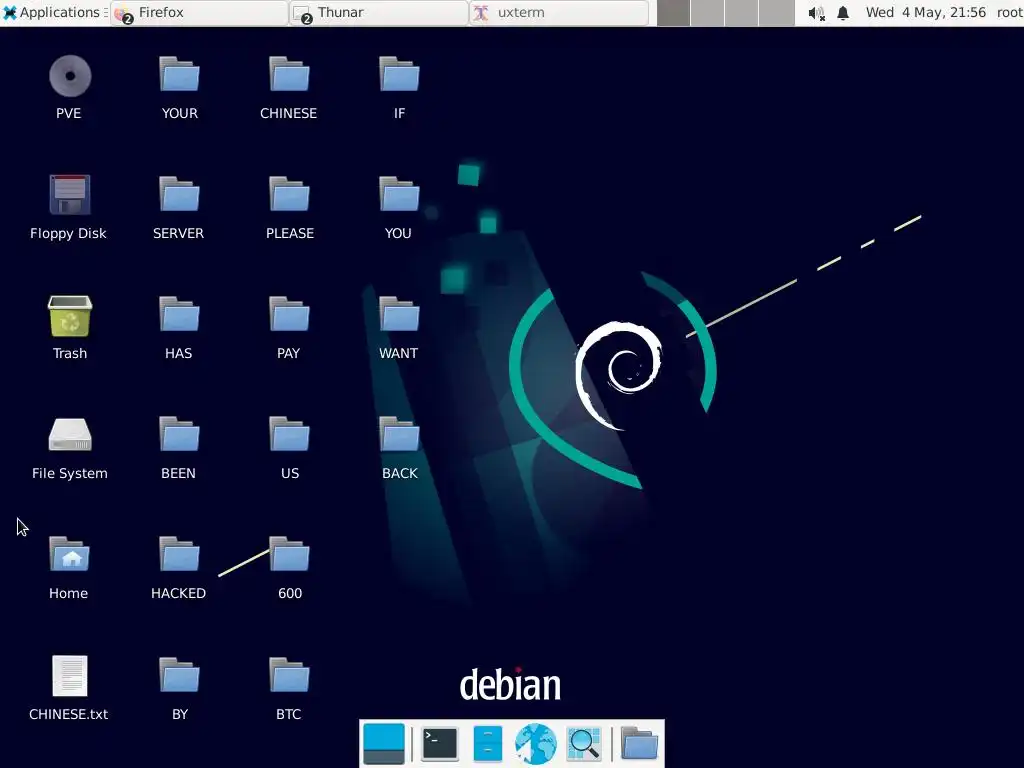The image size is (1024, 768).
Task: Launch terminal emulator from the dock
Action: [x=440, y=744]
